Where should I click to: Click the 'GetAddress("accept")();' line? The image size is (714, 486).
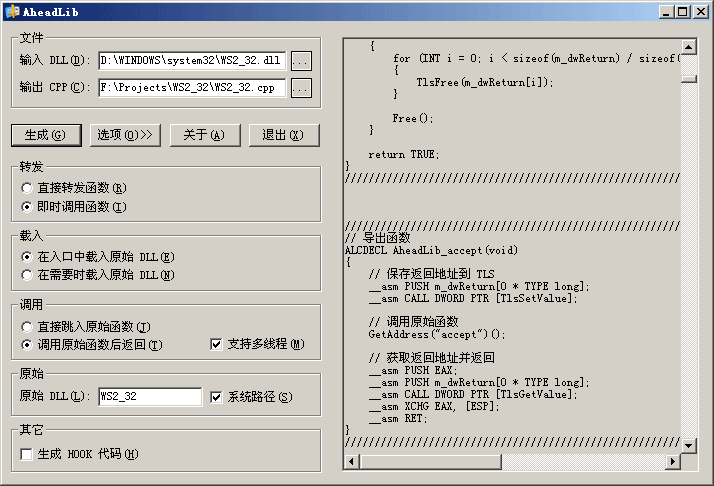[x=437, y=334]
